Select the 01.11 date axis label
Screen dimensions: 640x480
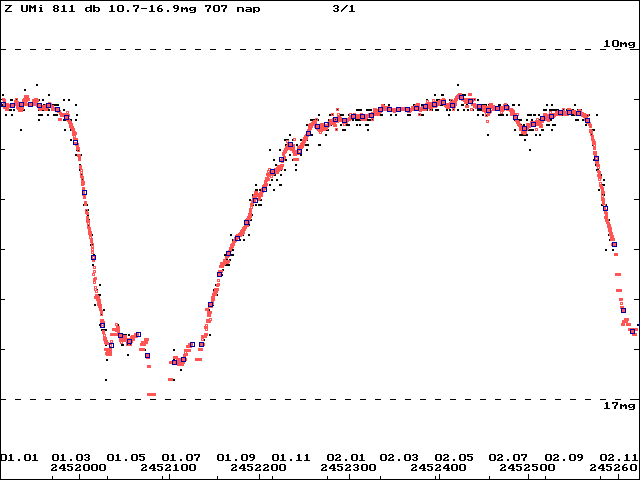[x=290, y=458]
